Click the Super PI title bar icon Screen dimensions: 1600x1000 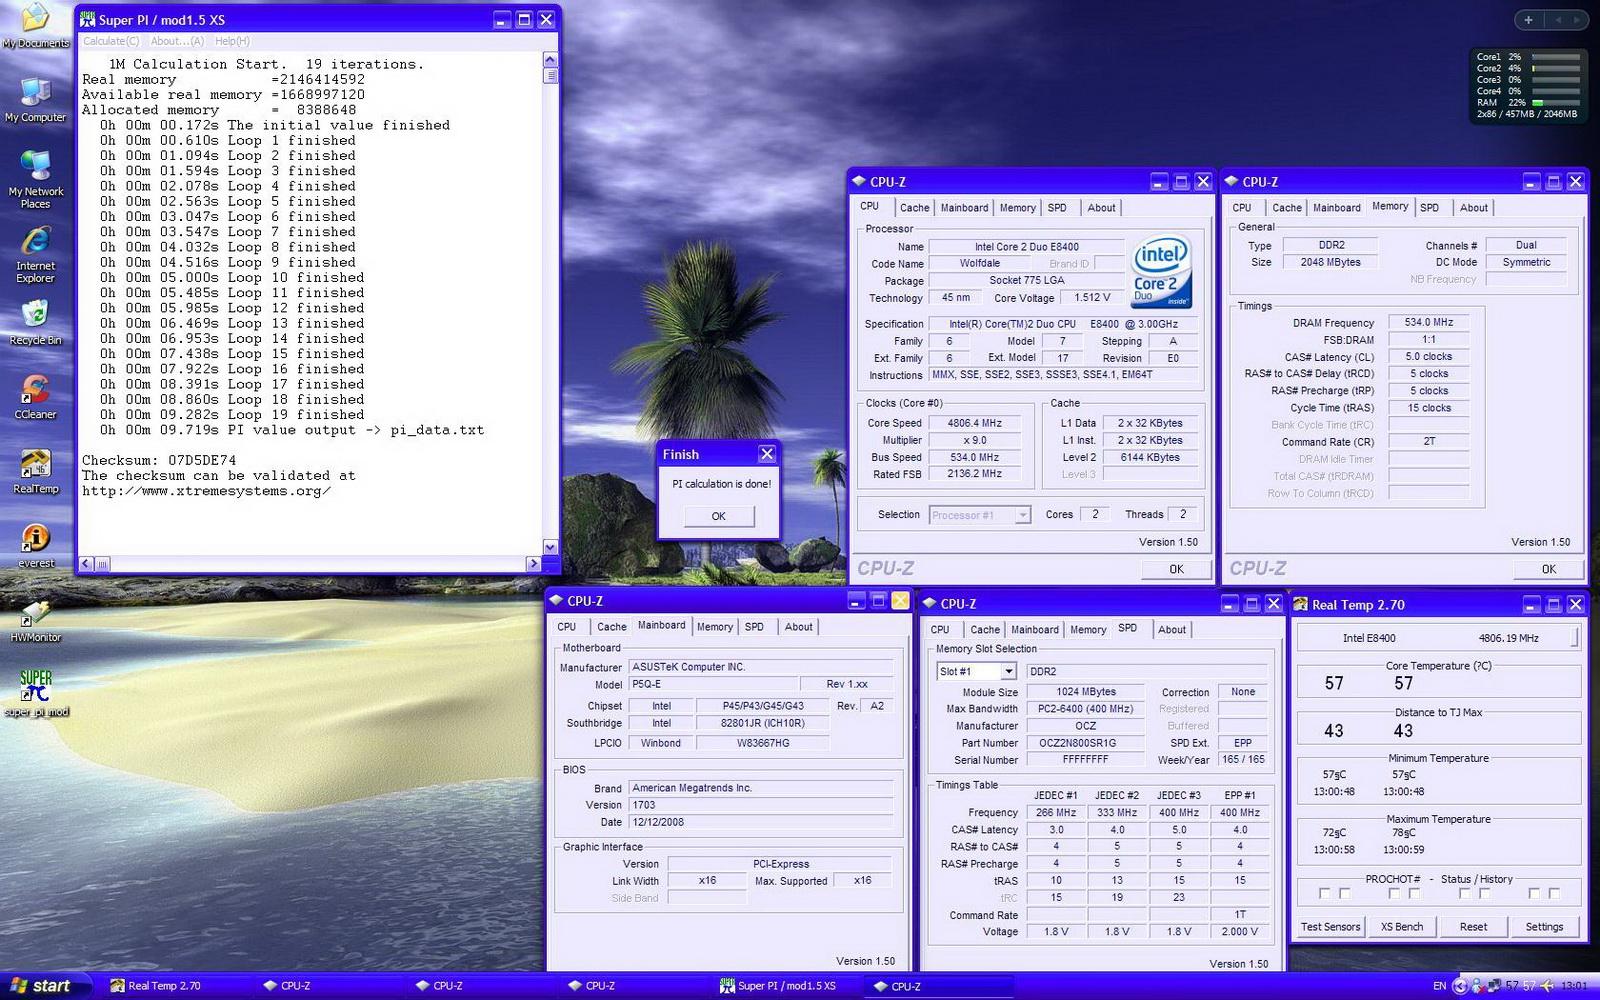coord(87,20)
